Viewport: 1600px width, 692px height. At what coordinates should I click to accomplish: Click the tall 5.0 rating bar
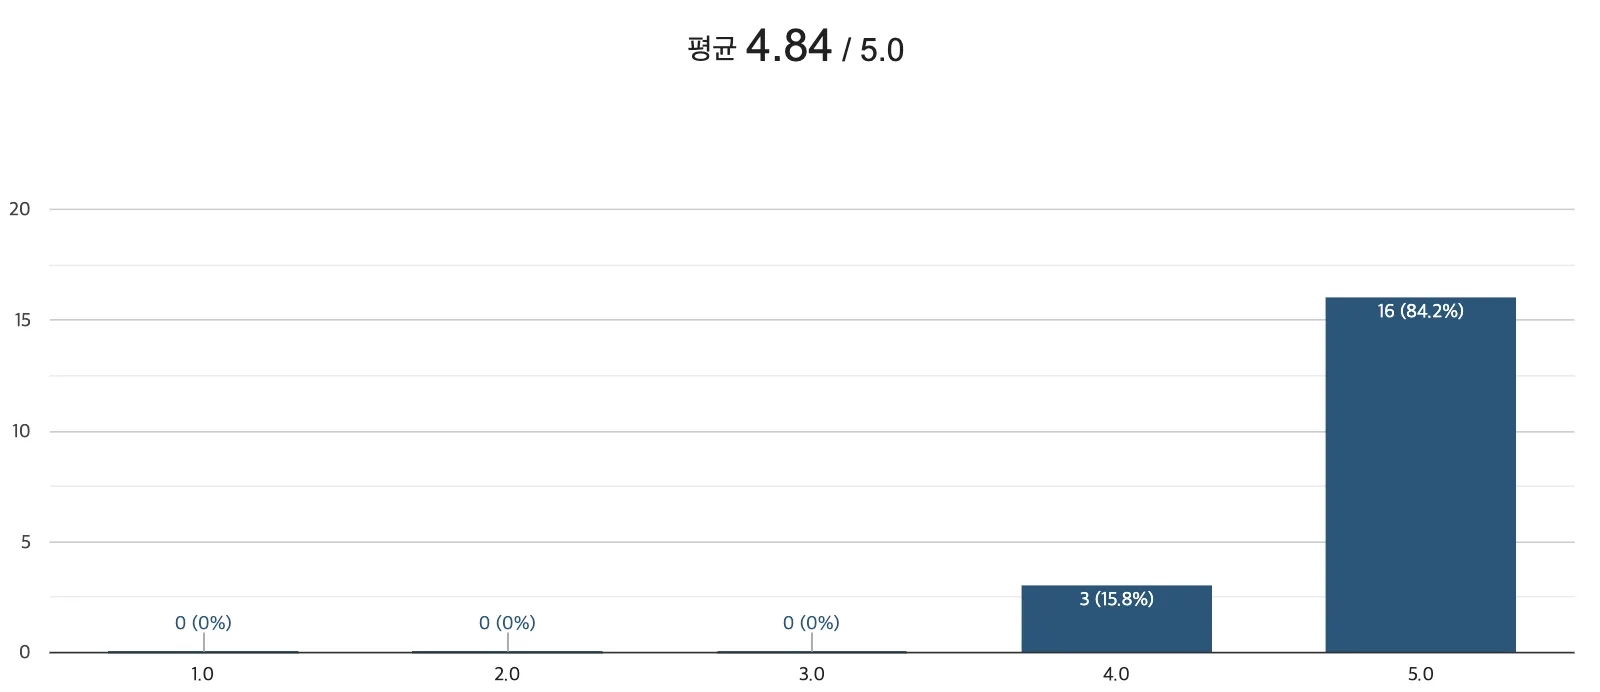tap(1420, 480)
